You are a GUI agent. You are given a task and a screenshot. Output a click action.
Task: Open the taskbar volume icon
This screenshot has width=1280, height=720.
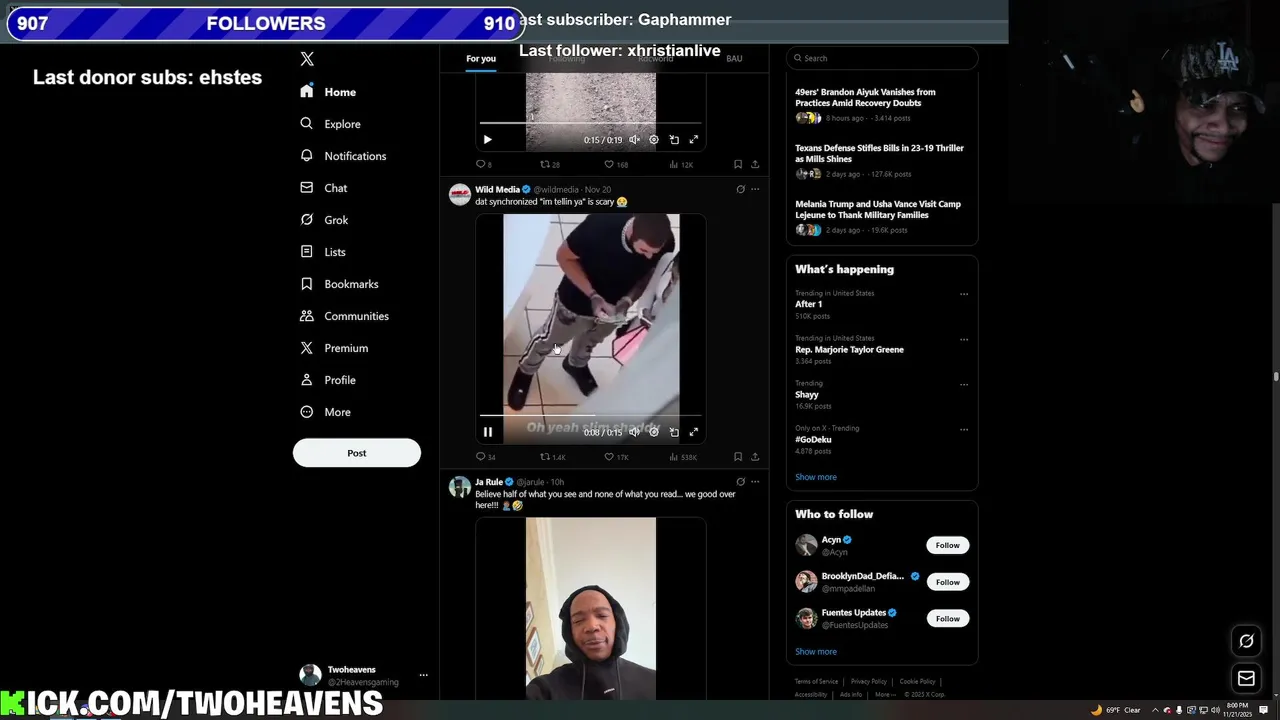point(1215,710)
